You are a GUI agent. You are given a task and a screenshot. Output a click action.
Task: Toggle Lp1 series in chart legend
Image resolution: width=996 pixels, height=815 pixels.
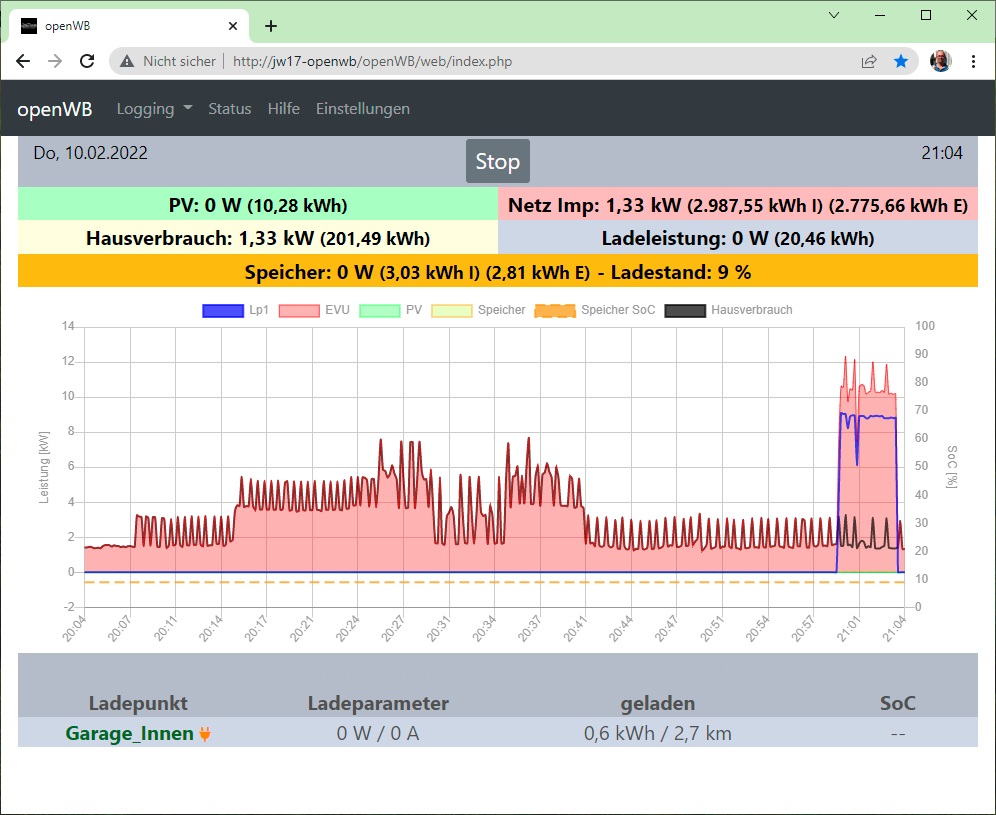coord(223,310)
